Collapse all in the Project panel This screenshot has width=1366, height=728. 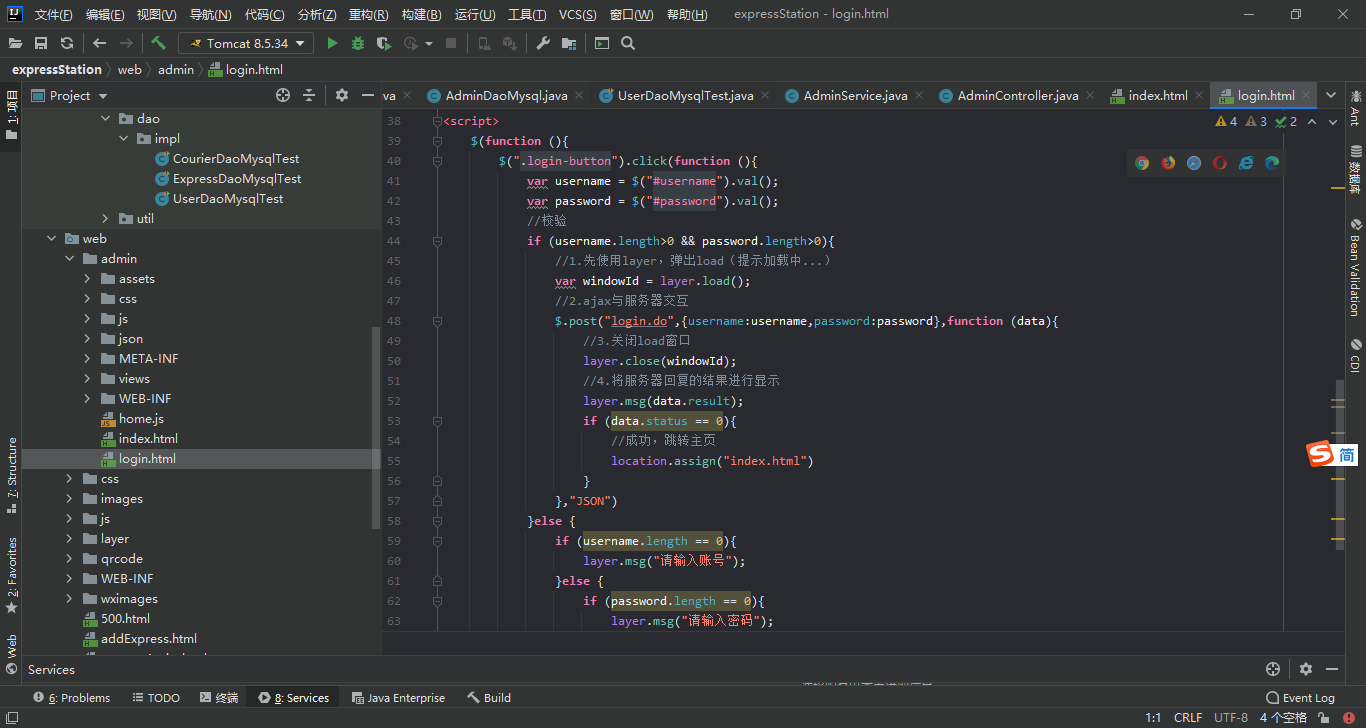309,95
